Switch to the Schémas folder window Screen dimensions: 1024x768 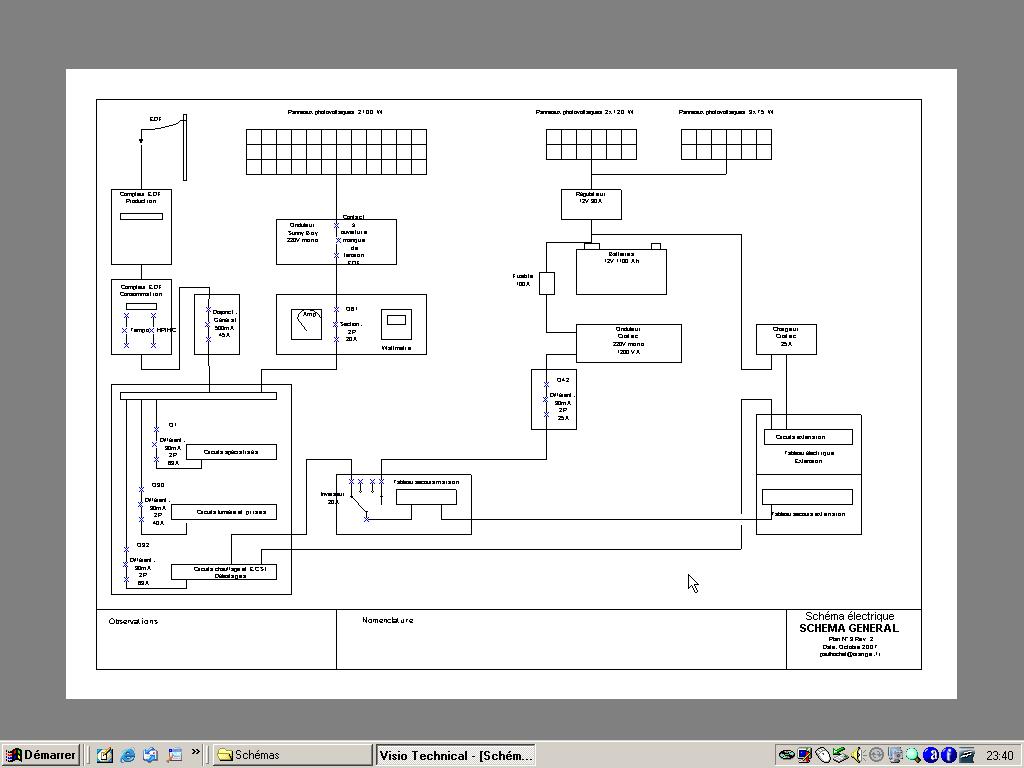(292, 755)
